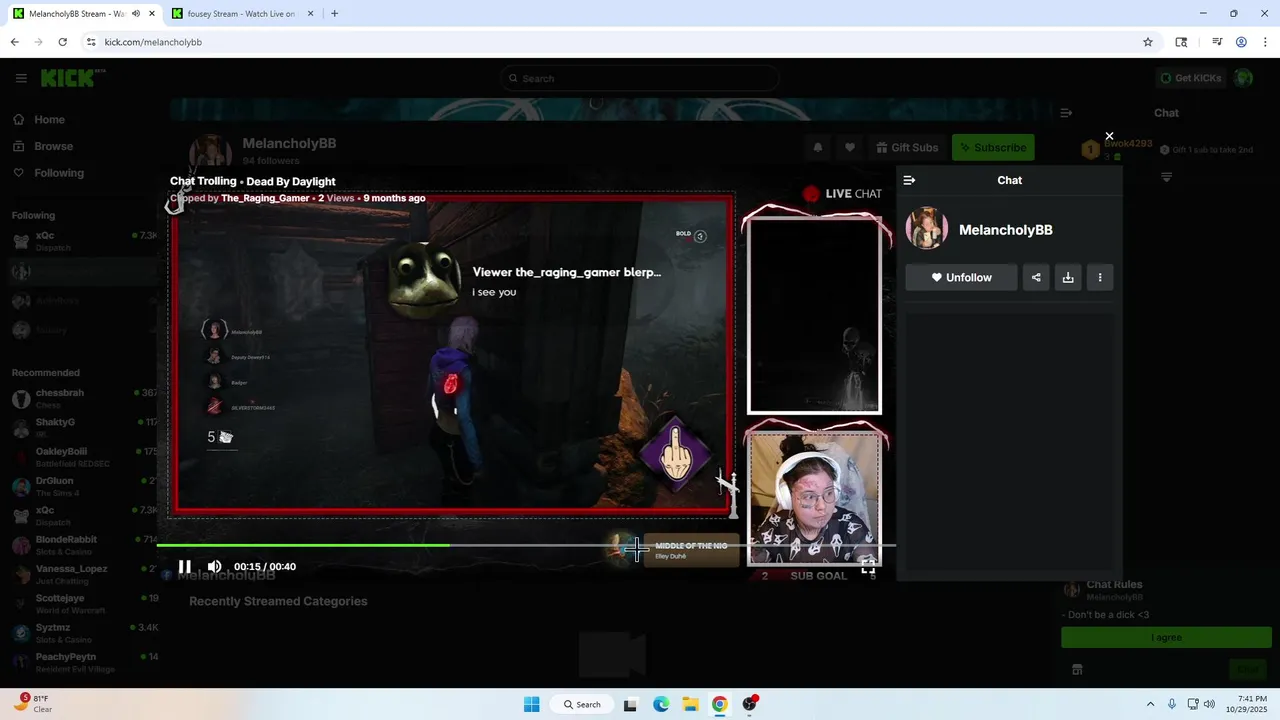Image resolution: width=1280 pixels, height=720 pixels.
Task: Click the Unfollow button in clip panel
Action: [961, 278]
